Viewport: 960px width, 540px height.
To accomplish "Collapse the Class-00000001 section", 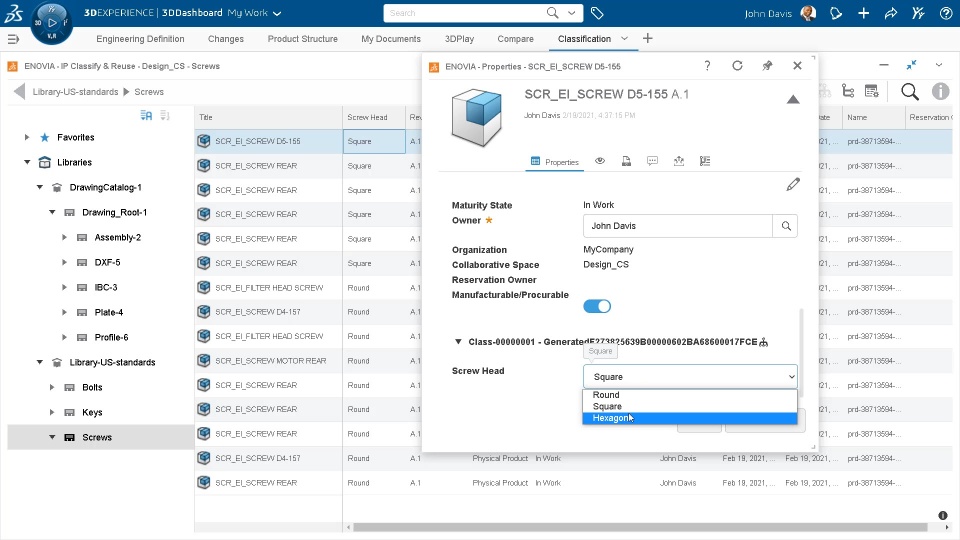I will pyautogui.click(x=459, y=342).
